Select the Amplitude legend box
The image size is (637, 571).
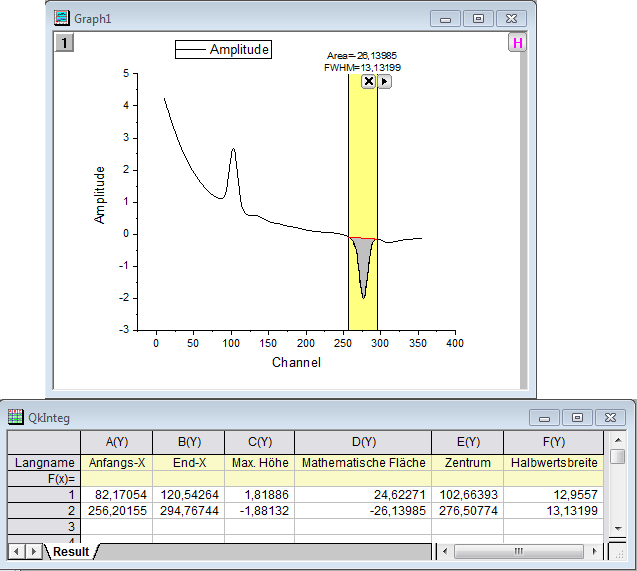(x=223, y=50)
